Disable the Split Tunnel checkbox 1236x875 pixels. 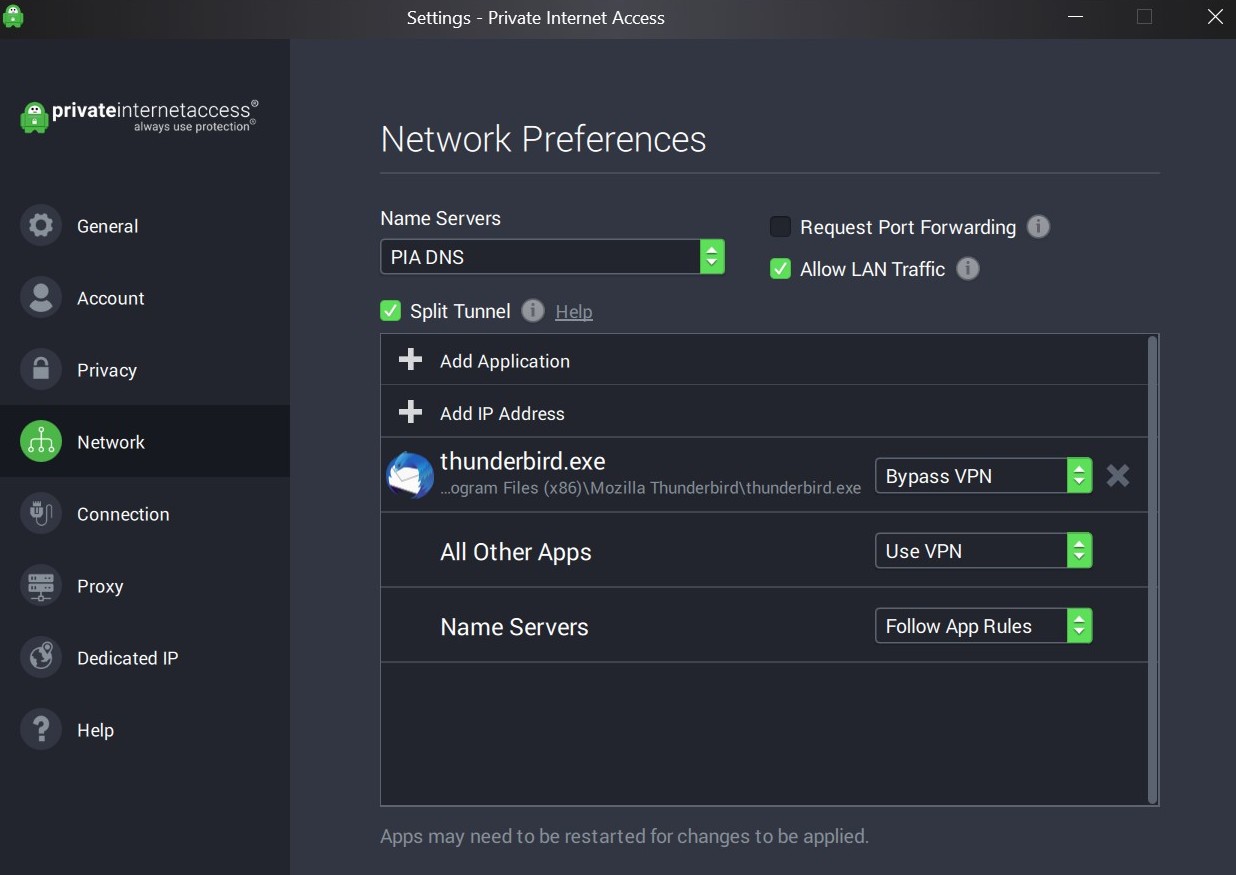[x=391, y=311]
